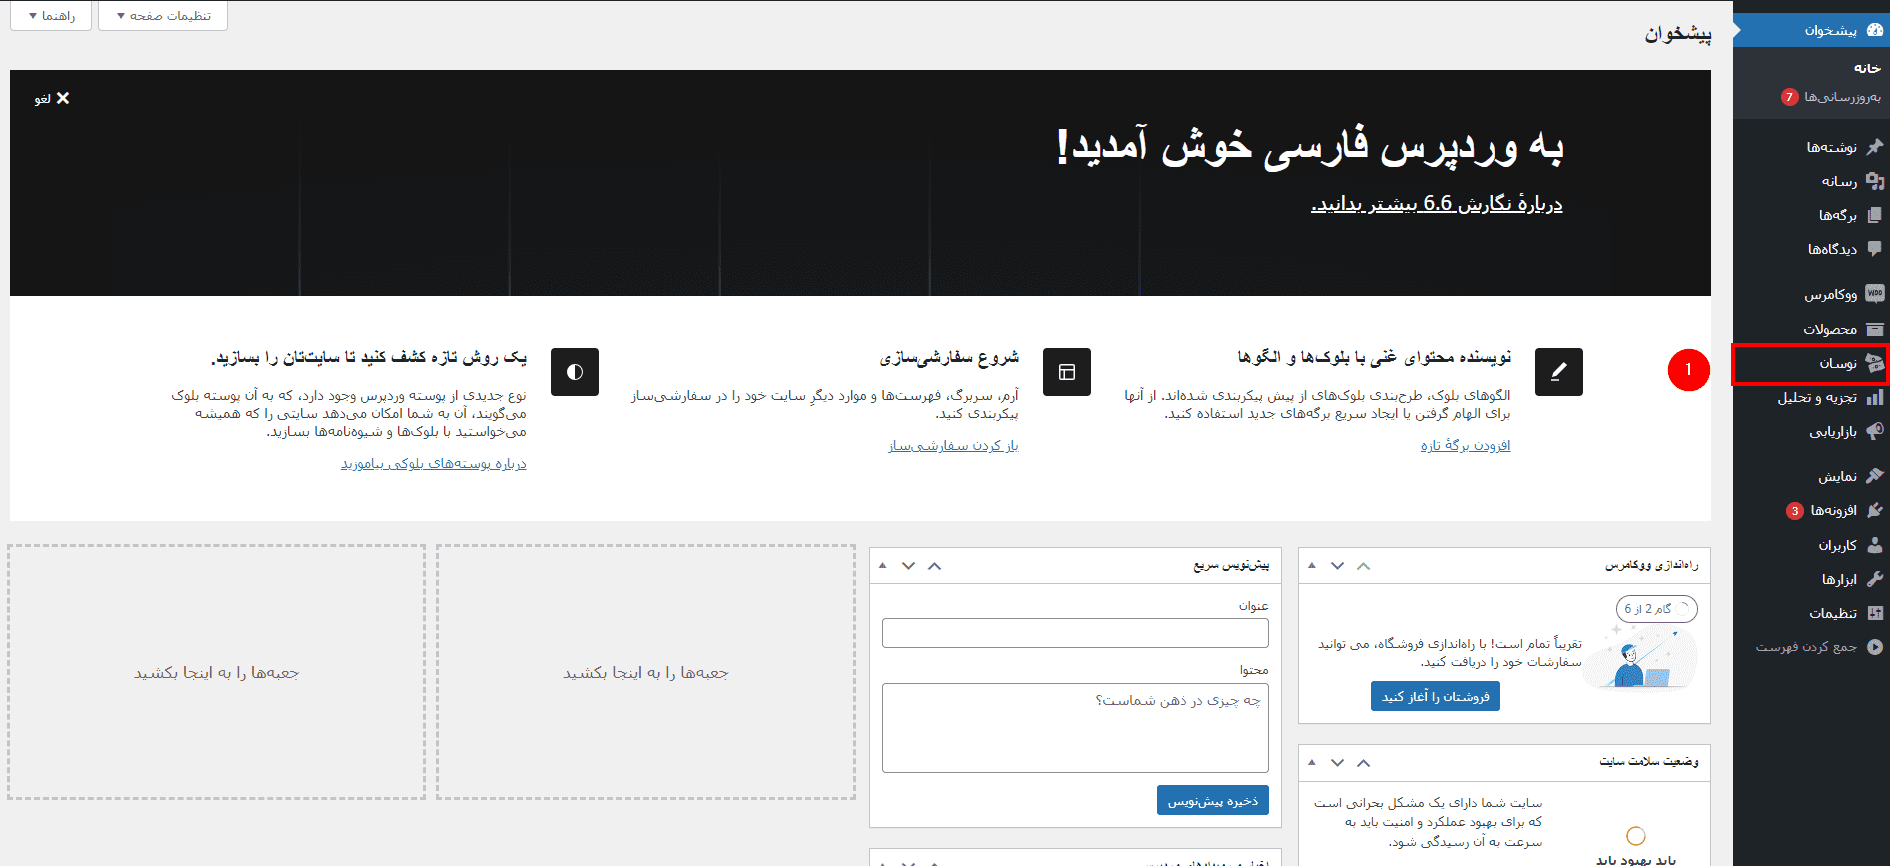Click the layout customization icon in welcome panel
Image resolution: width=1890 pixels, height=866 pixels.
[1067, 372]
